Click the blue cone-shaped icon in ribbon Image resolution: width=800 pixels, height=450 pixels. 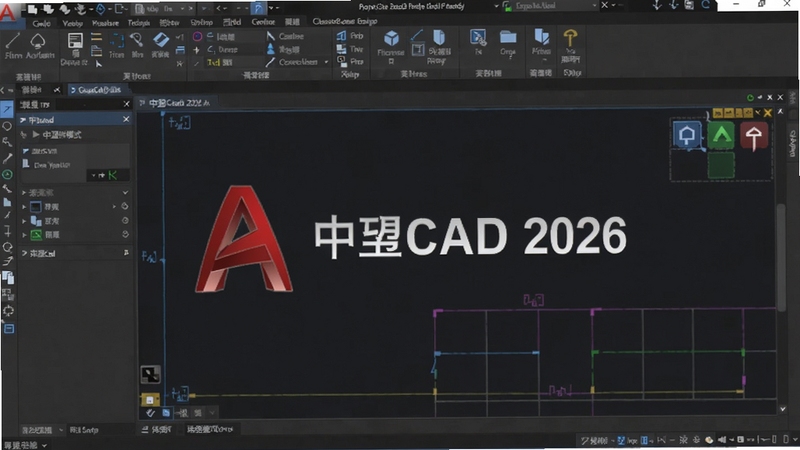pos(270,49)
